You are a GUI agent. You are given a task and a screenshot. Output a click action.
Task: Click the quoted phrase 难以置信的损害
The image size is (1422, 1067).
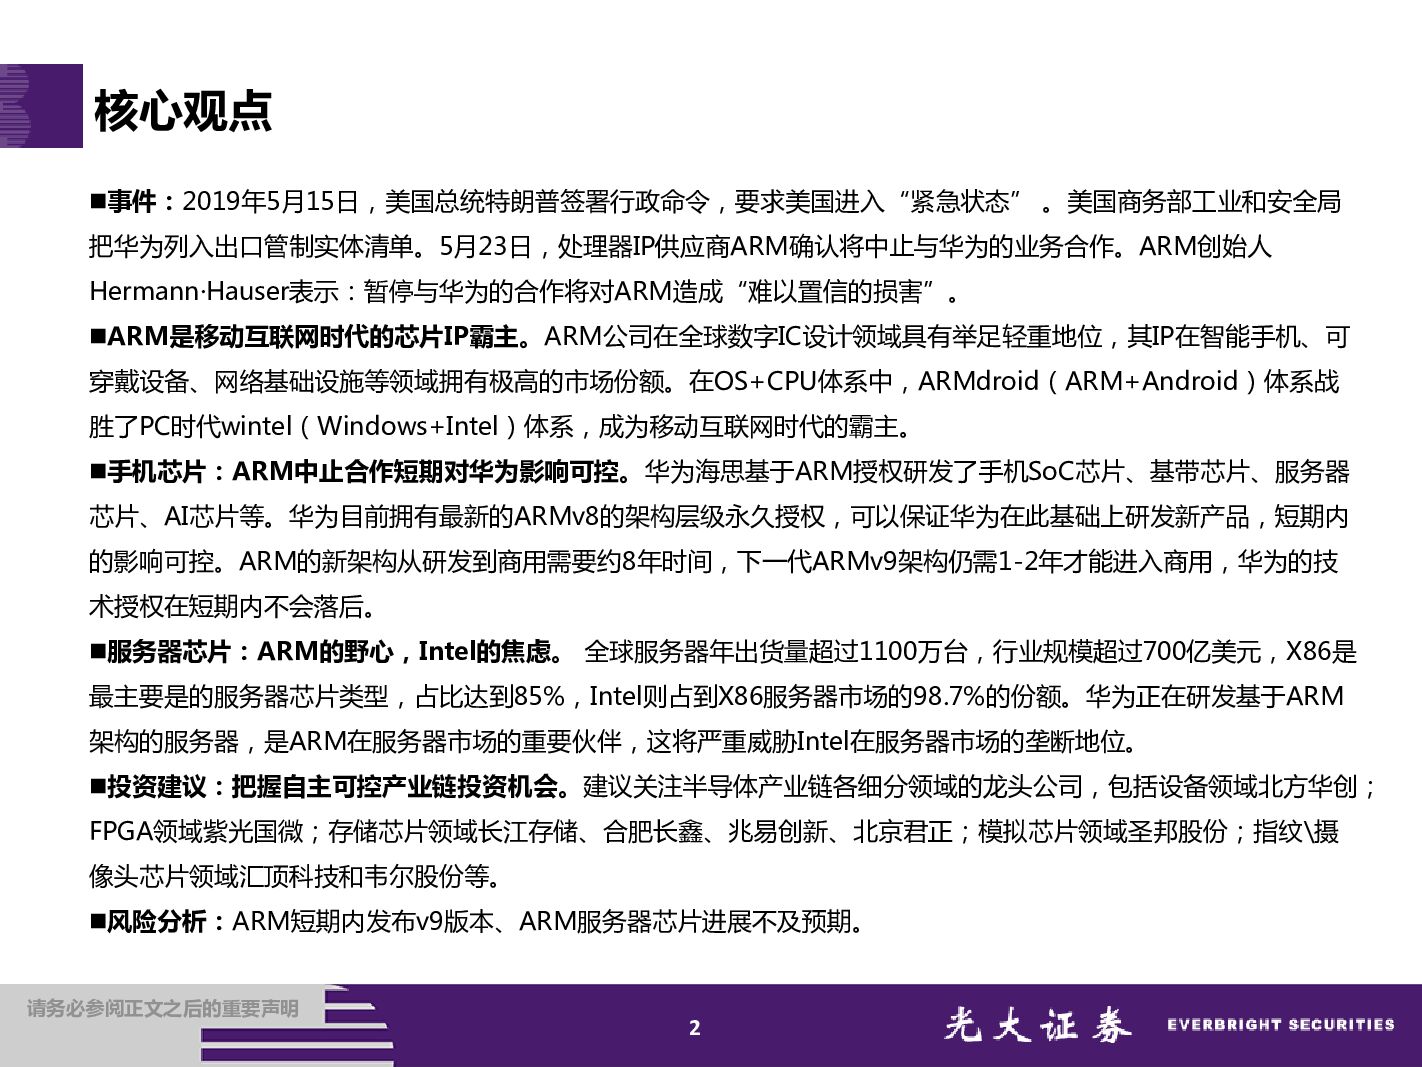point(836,292)
